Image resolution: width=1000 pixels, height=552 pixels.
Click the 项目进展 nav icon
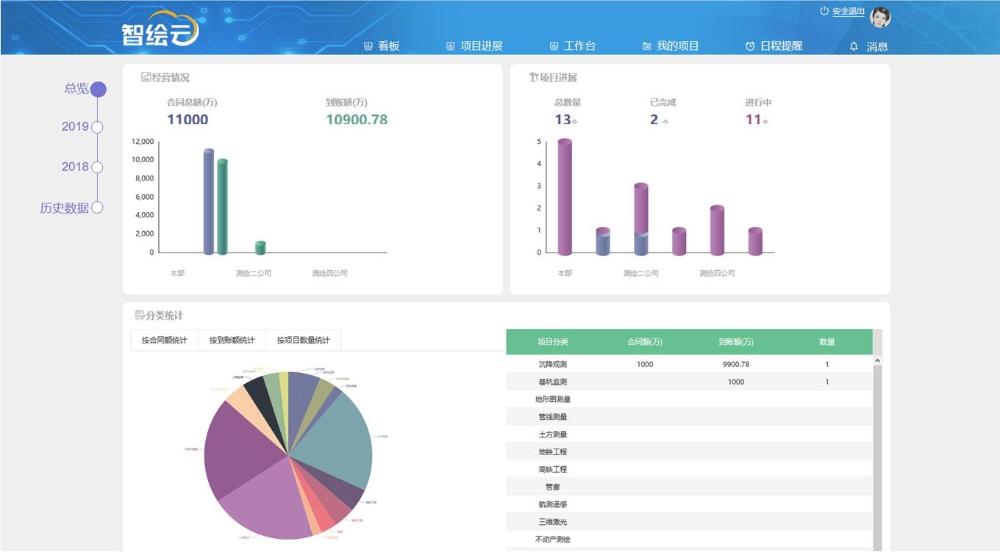pyautogui.click(x=450, y=46)
